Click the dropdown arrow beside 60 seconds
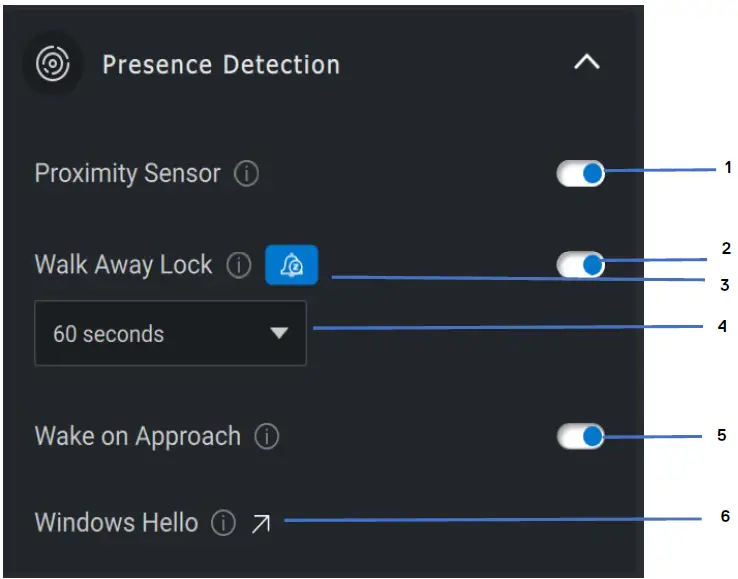Viewport: 738px width, 579px height. click(x=279, y=334)
